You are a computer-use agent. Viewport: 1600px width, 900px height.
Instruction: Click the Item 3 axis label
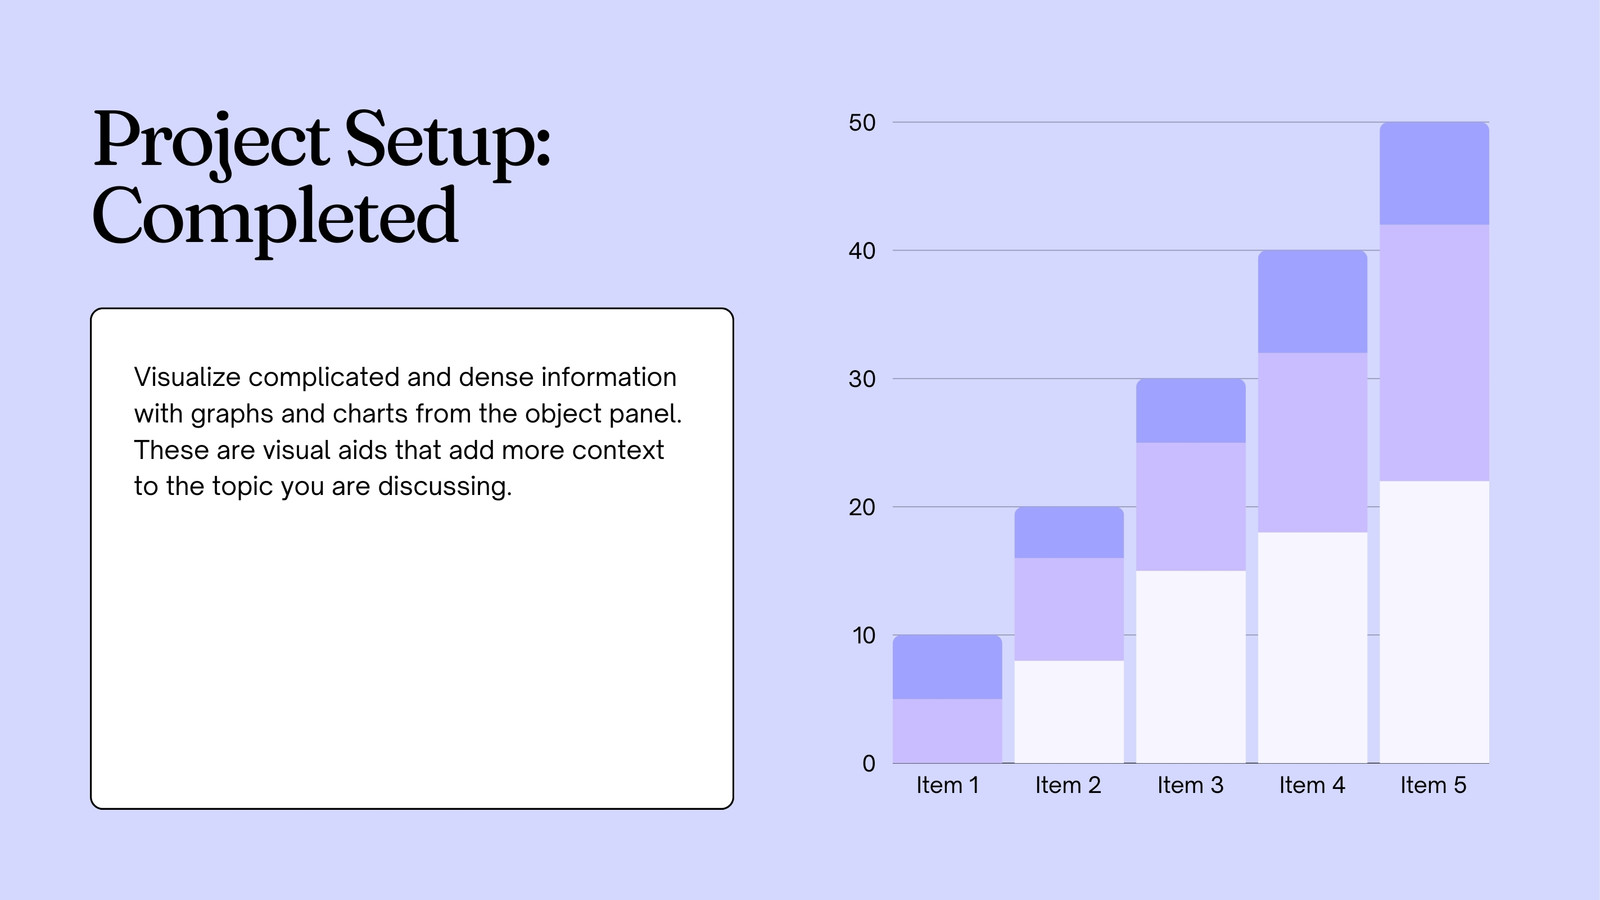click(x=1190, y=785)
